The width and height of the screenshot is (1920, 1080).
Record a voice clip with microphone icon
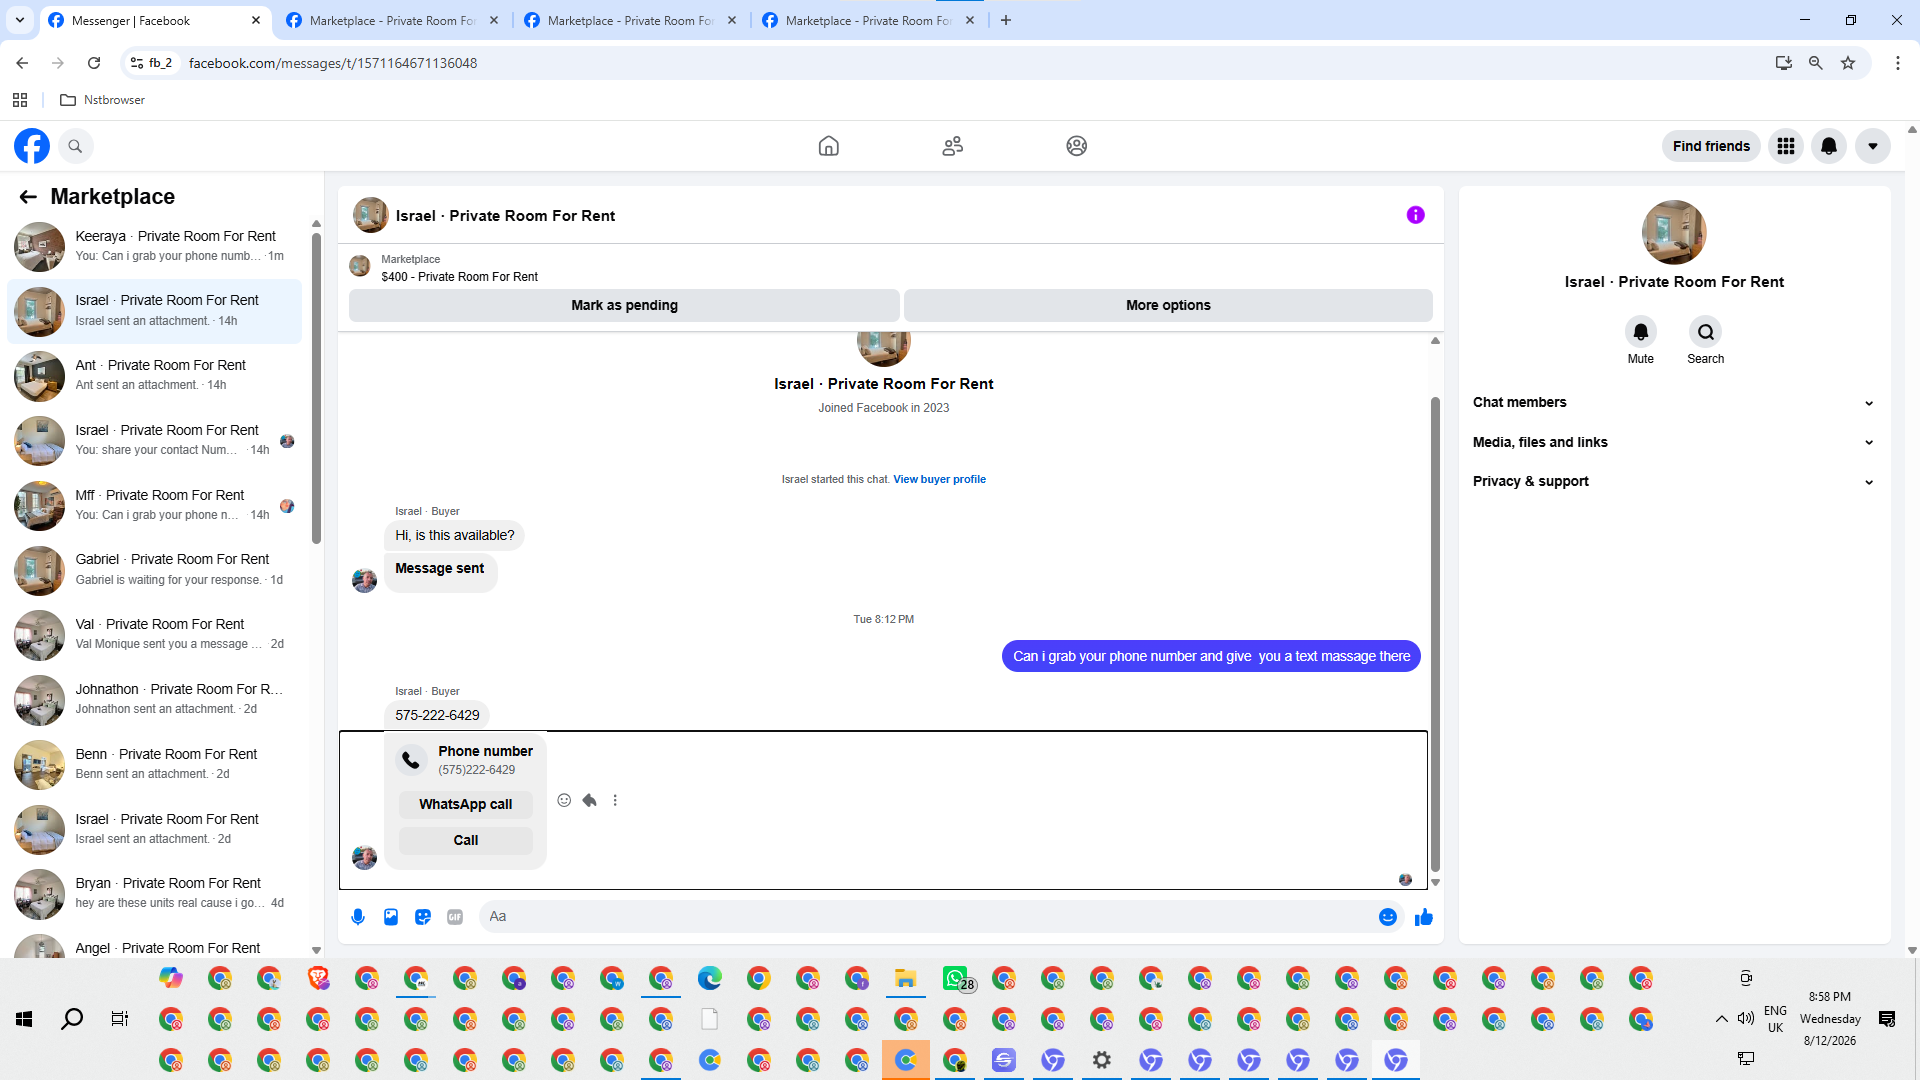(358, 917)
